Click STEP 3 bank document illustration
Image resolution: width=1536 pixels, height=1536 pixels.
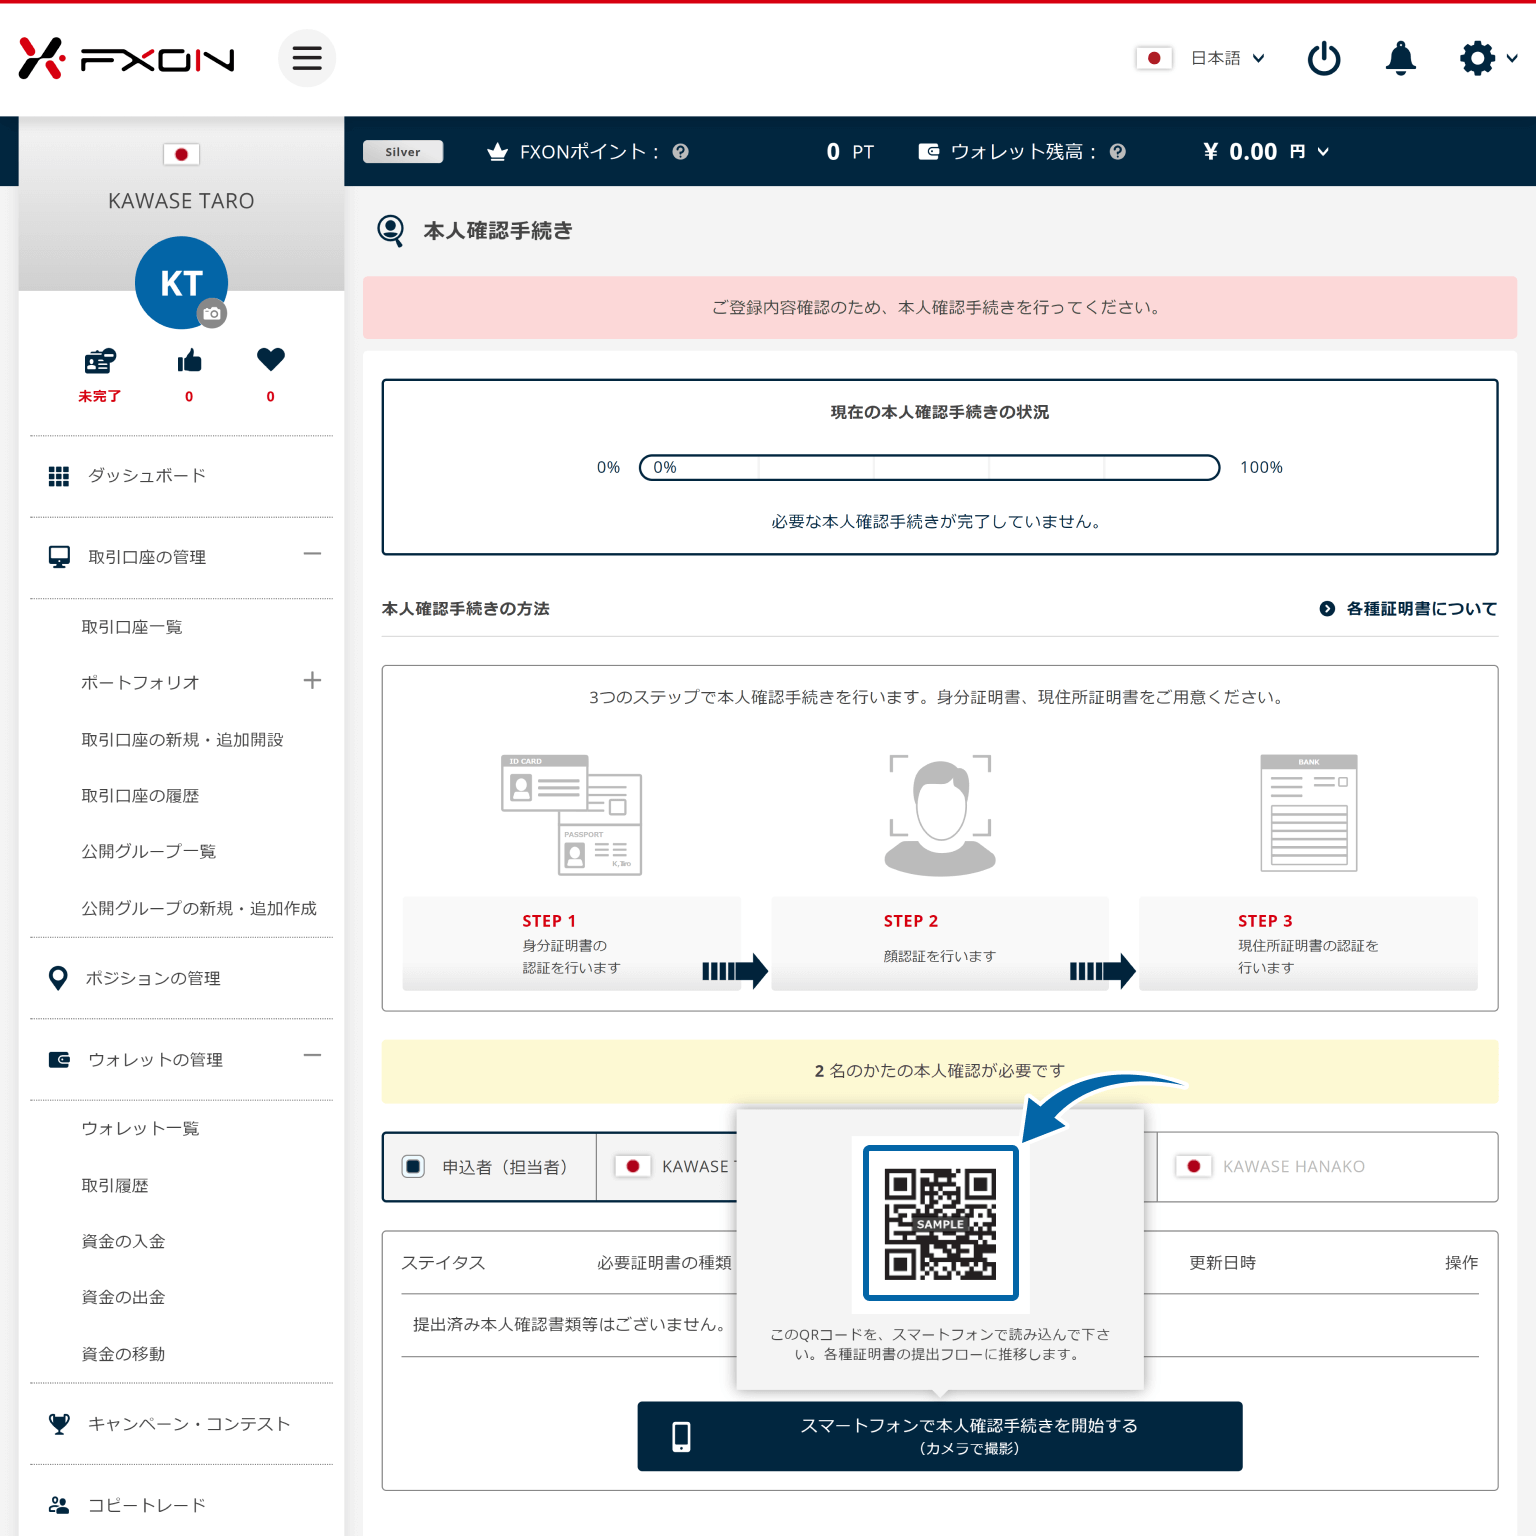tap(1309, 813)
